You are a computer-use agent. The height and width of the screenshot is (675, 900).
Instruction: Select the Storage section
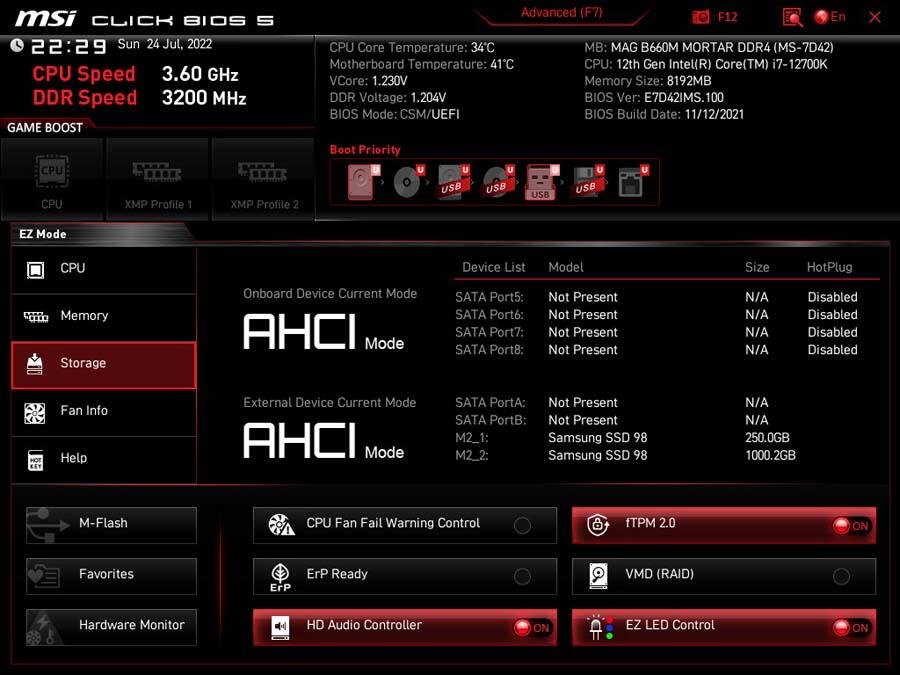click(104, 364)
